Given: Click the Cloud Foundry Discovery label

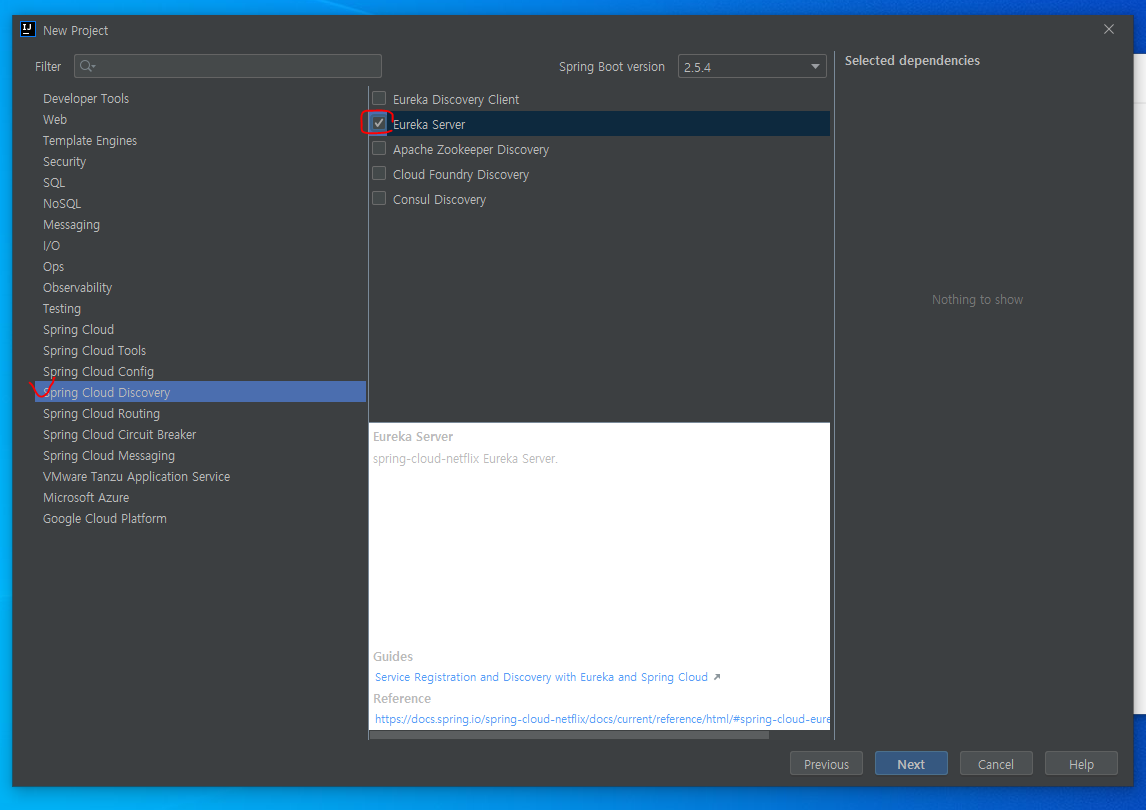Looking at the screenshot, I should pyautogui.click(x=460, y=175).
